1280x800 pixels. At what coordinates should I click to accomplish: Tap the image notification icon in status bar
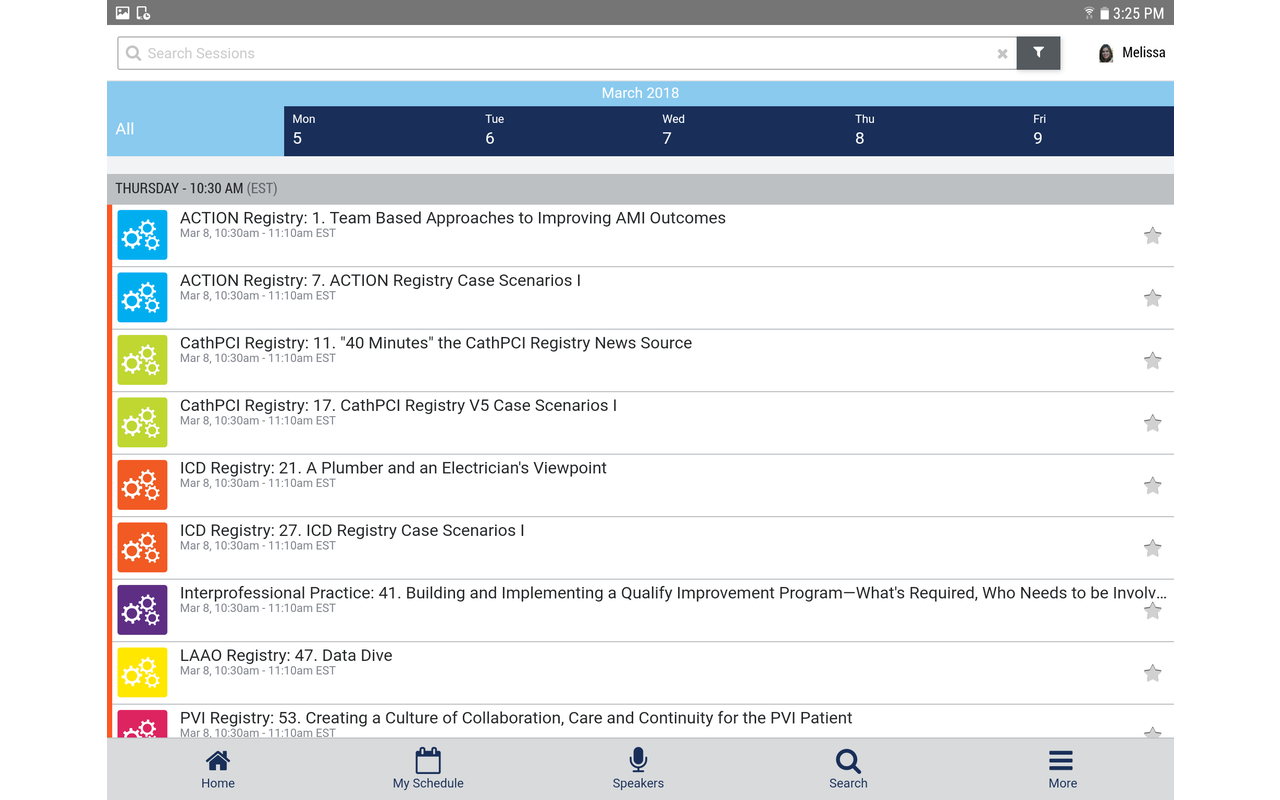(123, 13)
